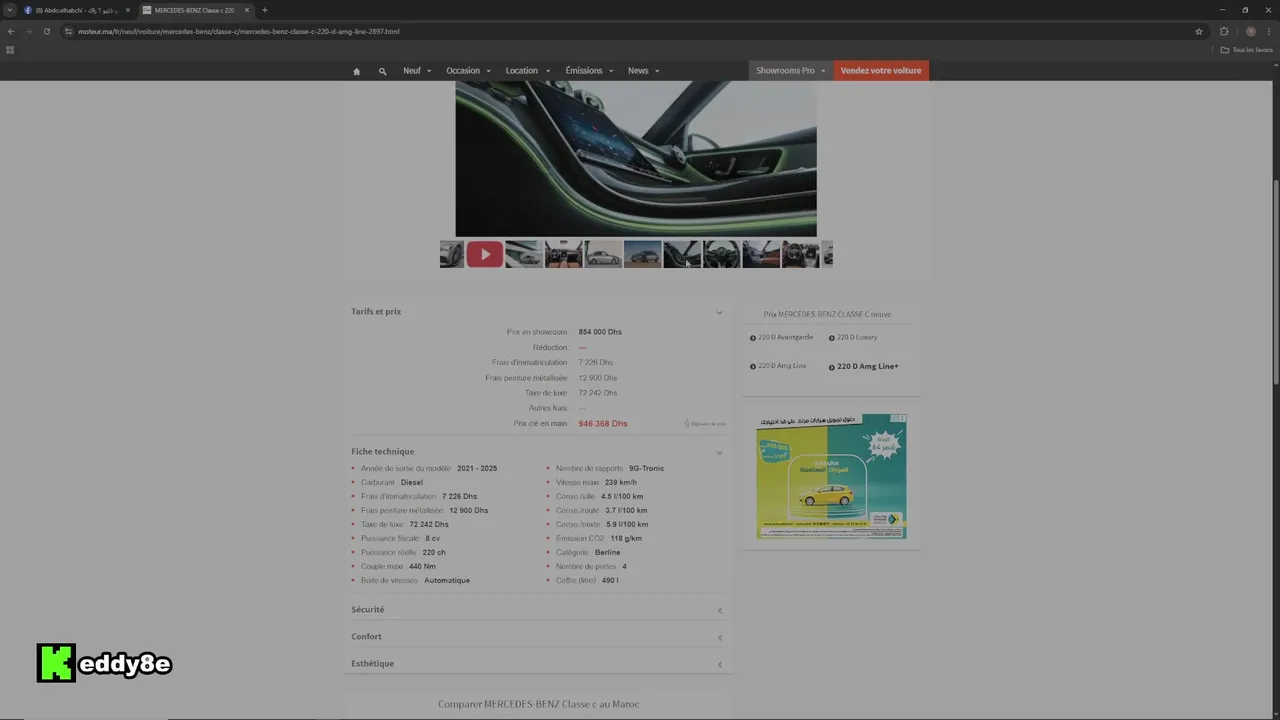Screen dimensions: 1280x720
Task: Open the dark car on road thumbnail
Action: pos(642,254)
